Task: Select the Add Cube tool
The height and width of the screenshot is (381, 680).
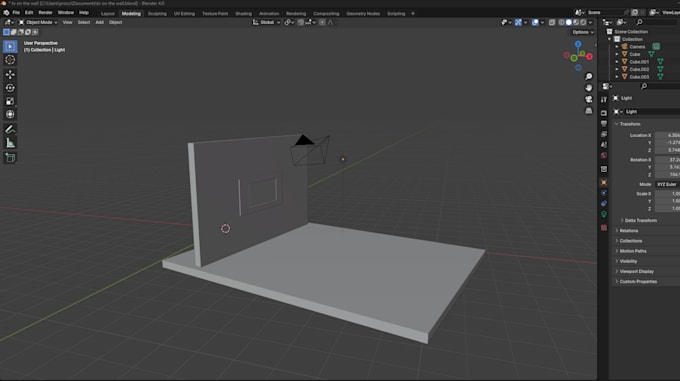Action: 10,157
